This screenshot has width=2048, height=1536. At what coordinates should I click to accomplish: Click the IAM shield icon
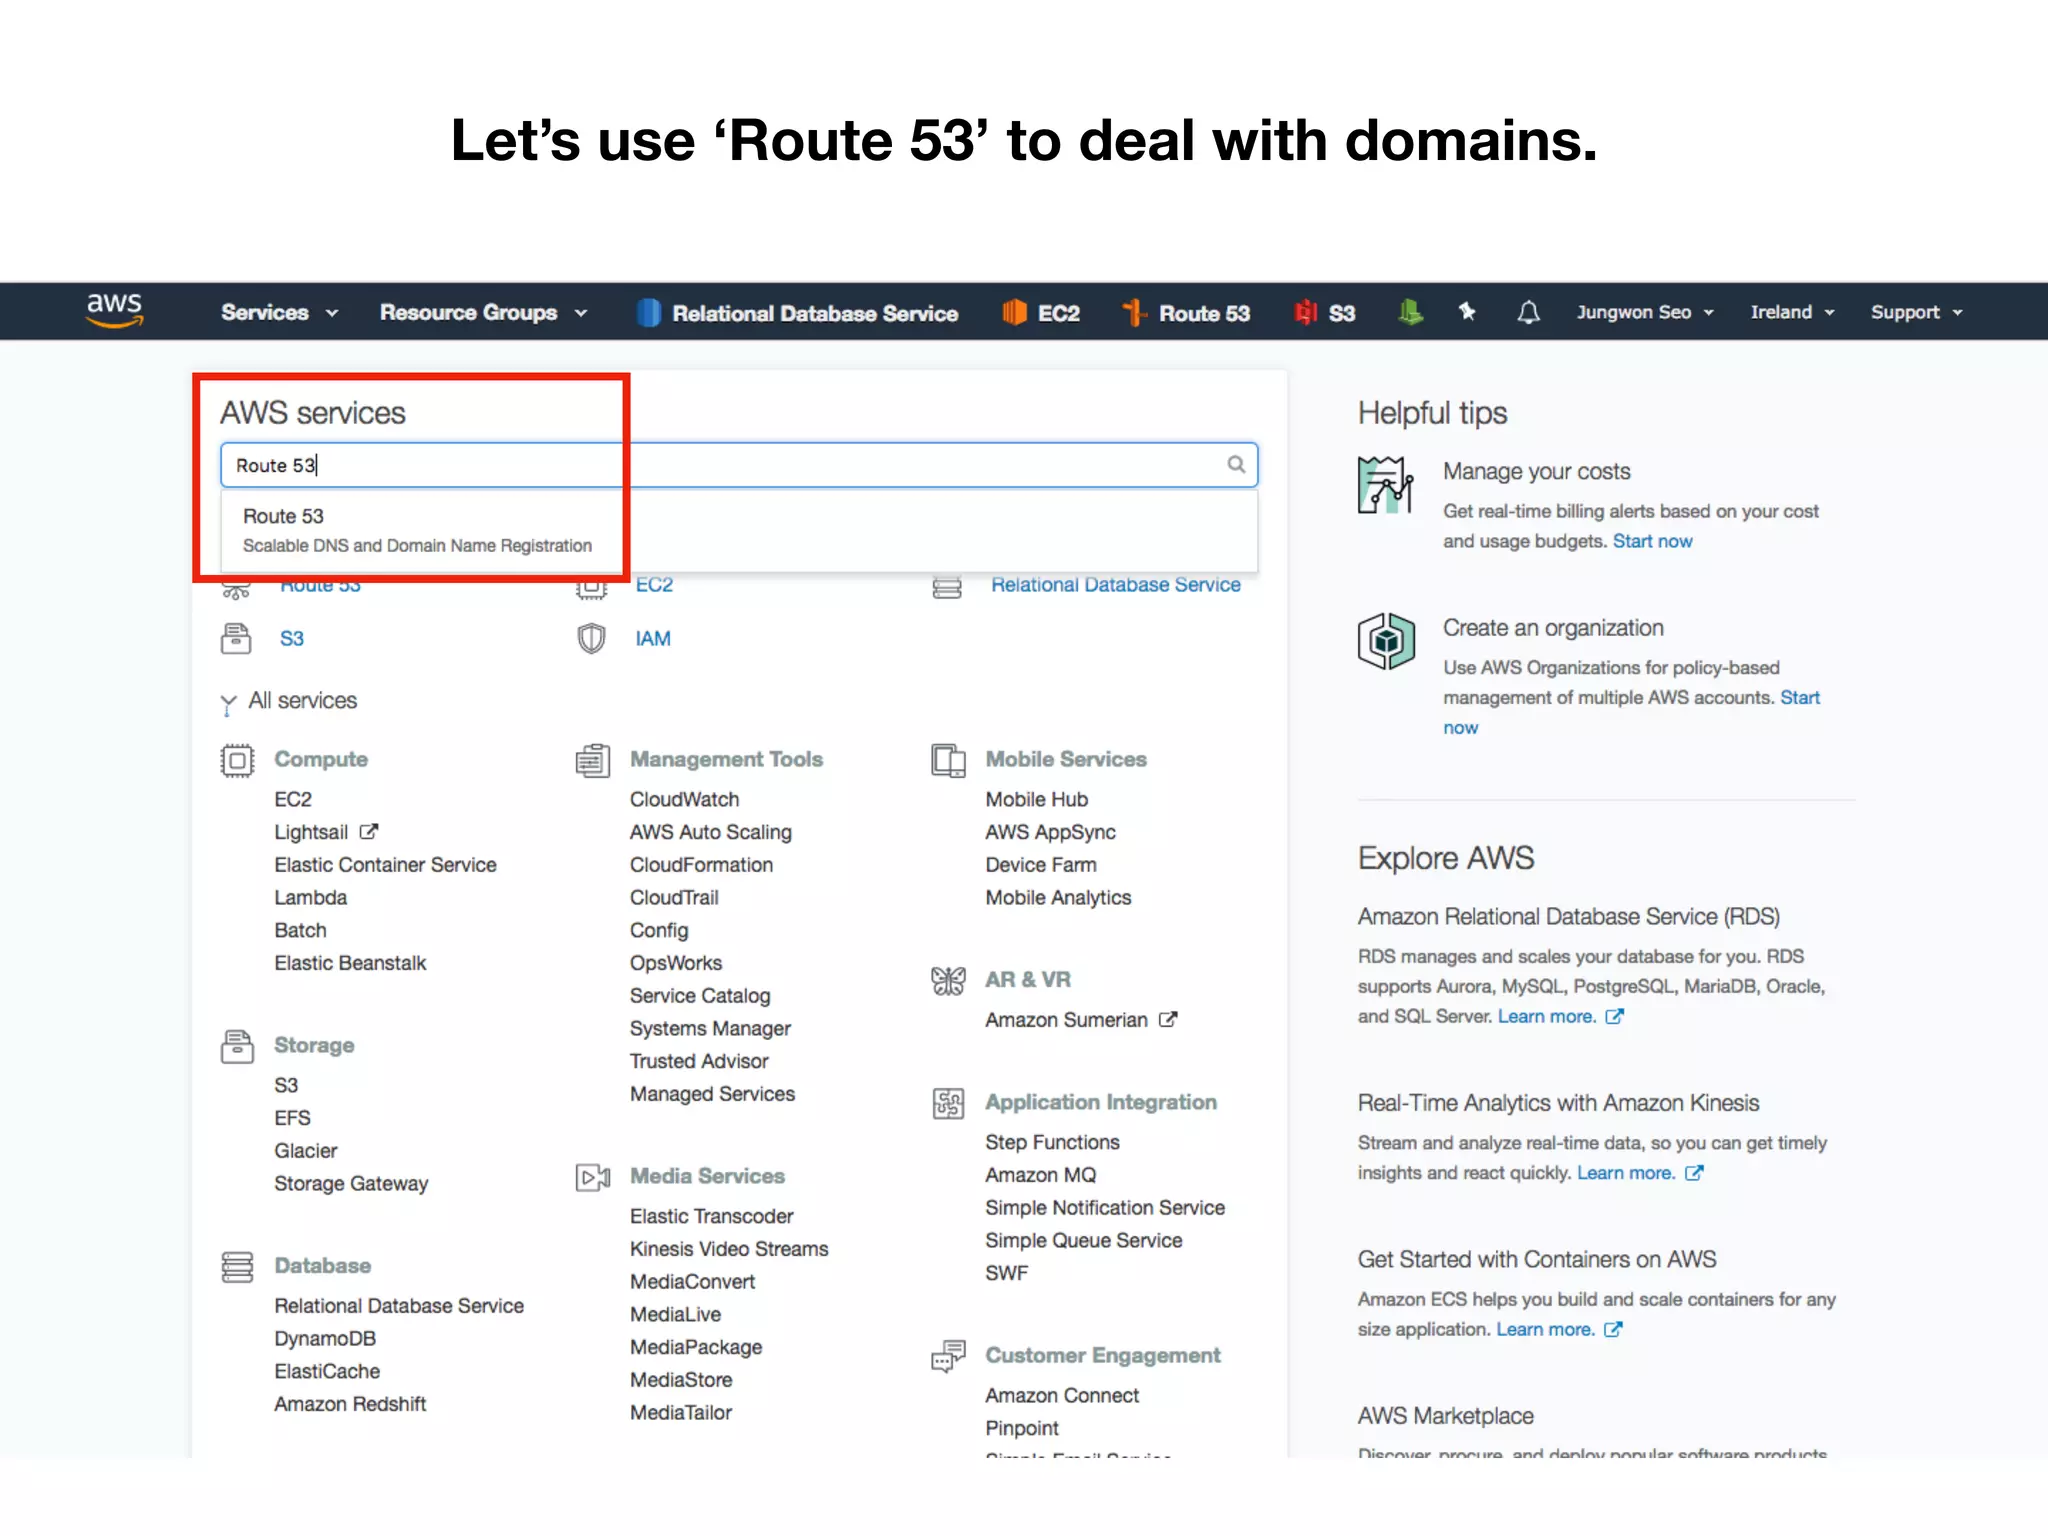tap(592, 638)
